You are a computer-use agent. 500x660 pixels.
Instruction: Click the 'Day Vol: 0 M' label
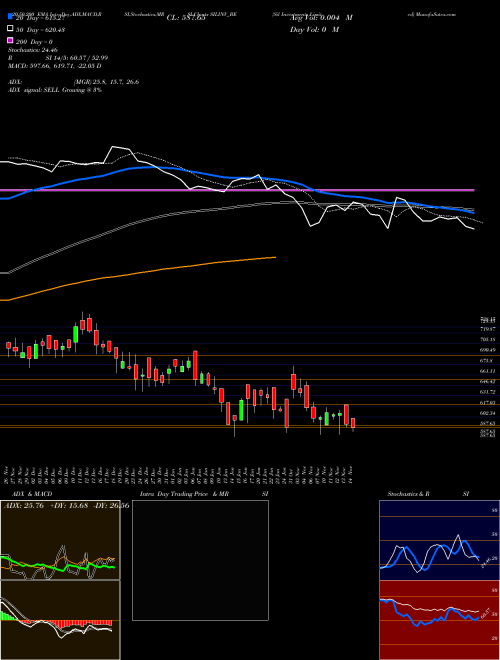(x=314, y=29)
